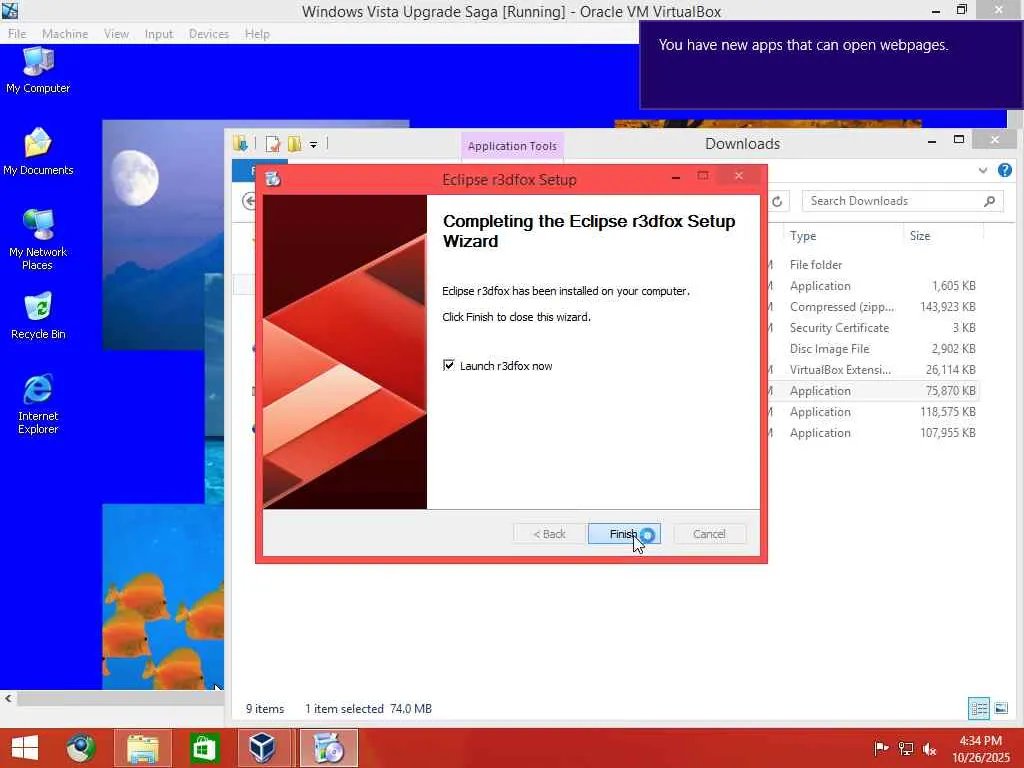
Task: Open the Windows Store taskbar icon
Action: point(204,748)
